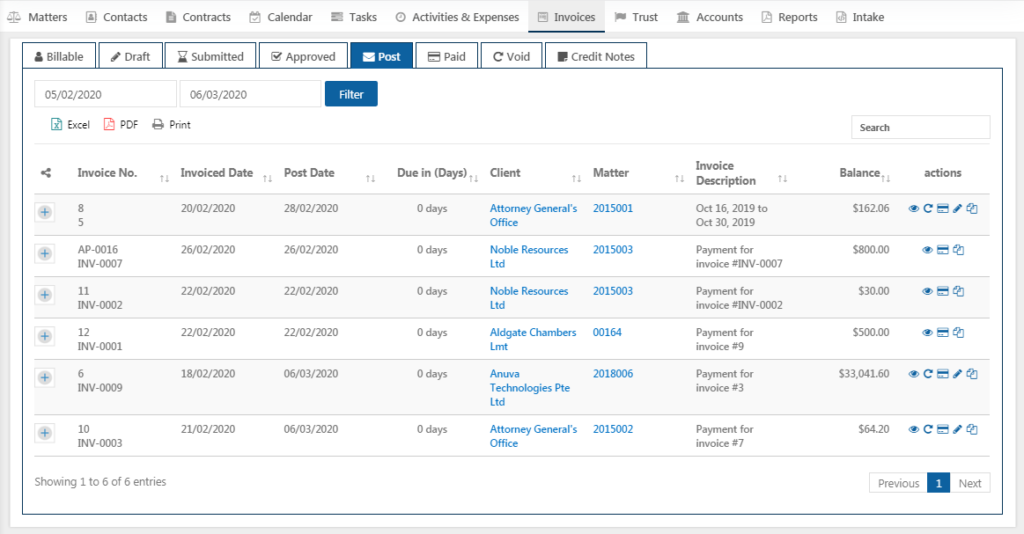This screenshot has height=534, width=1024.
Task: Go to the Reports menu
Action: tap(790, 17)
